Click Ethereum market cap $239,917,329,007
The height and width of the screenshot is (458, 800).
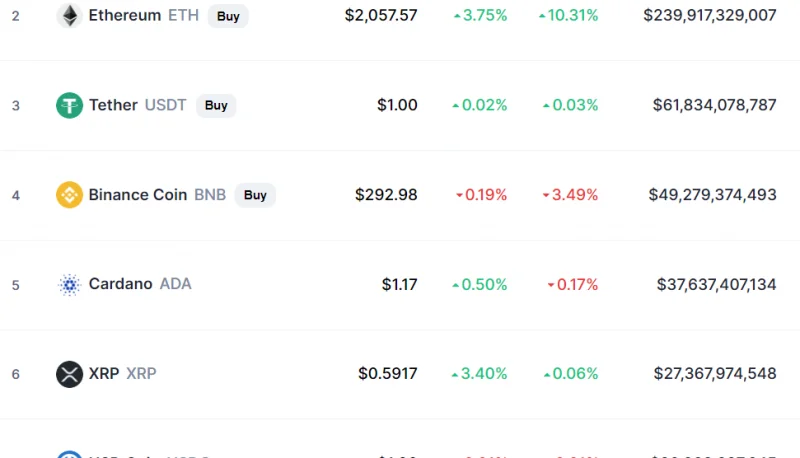coord(710,15)
